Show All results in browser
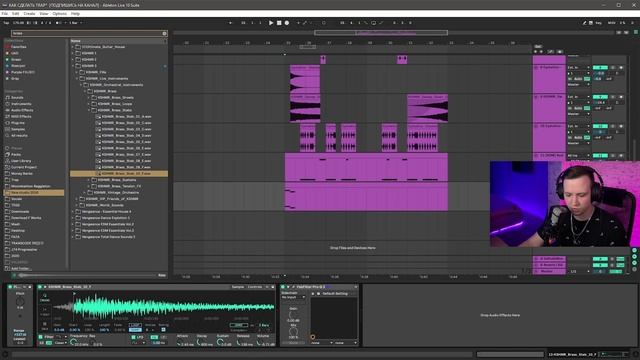The width and height of the screenshot is (640, 360). pyautogui.click(x=19, y=136)
